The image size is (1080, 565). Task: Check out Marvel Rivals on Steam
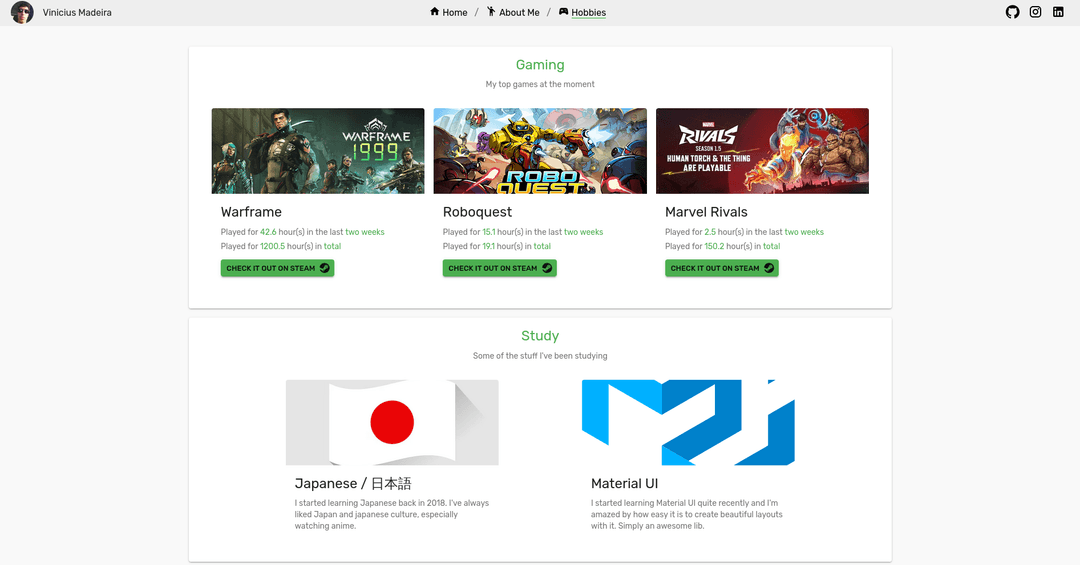click(722, 268)
